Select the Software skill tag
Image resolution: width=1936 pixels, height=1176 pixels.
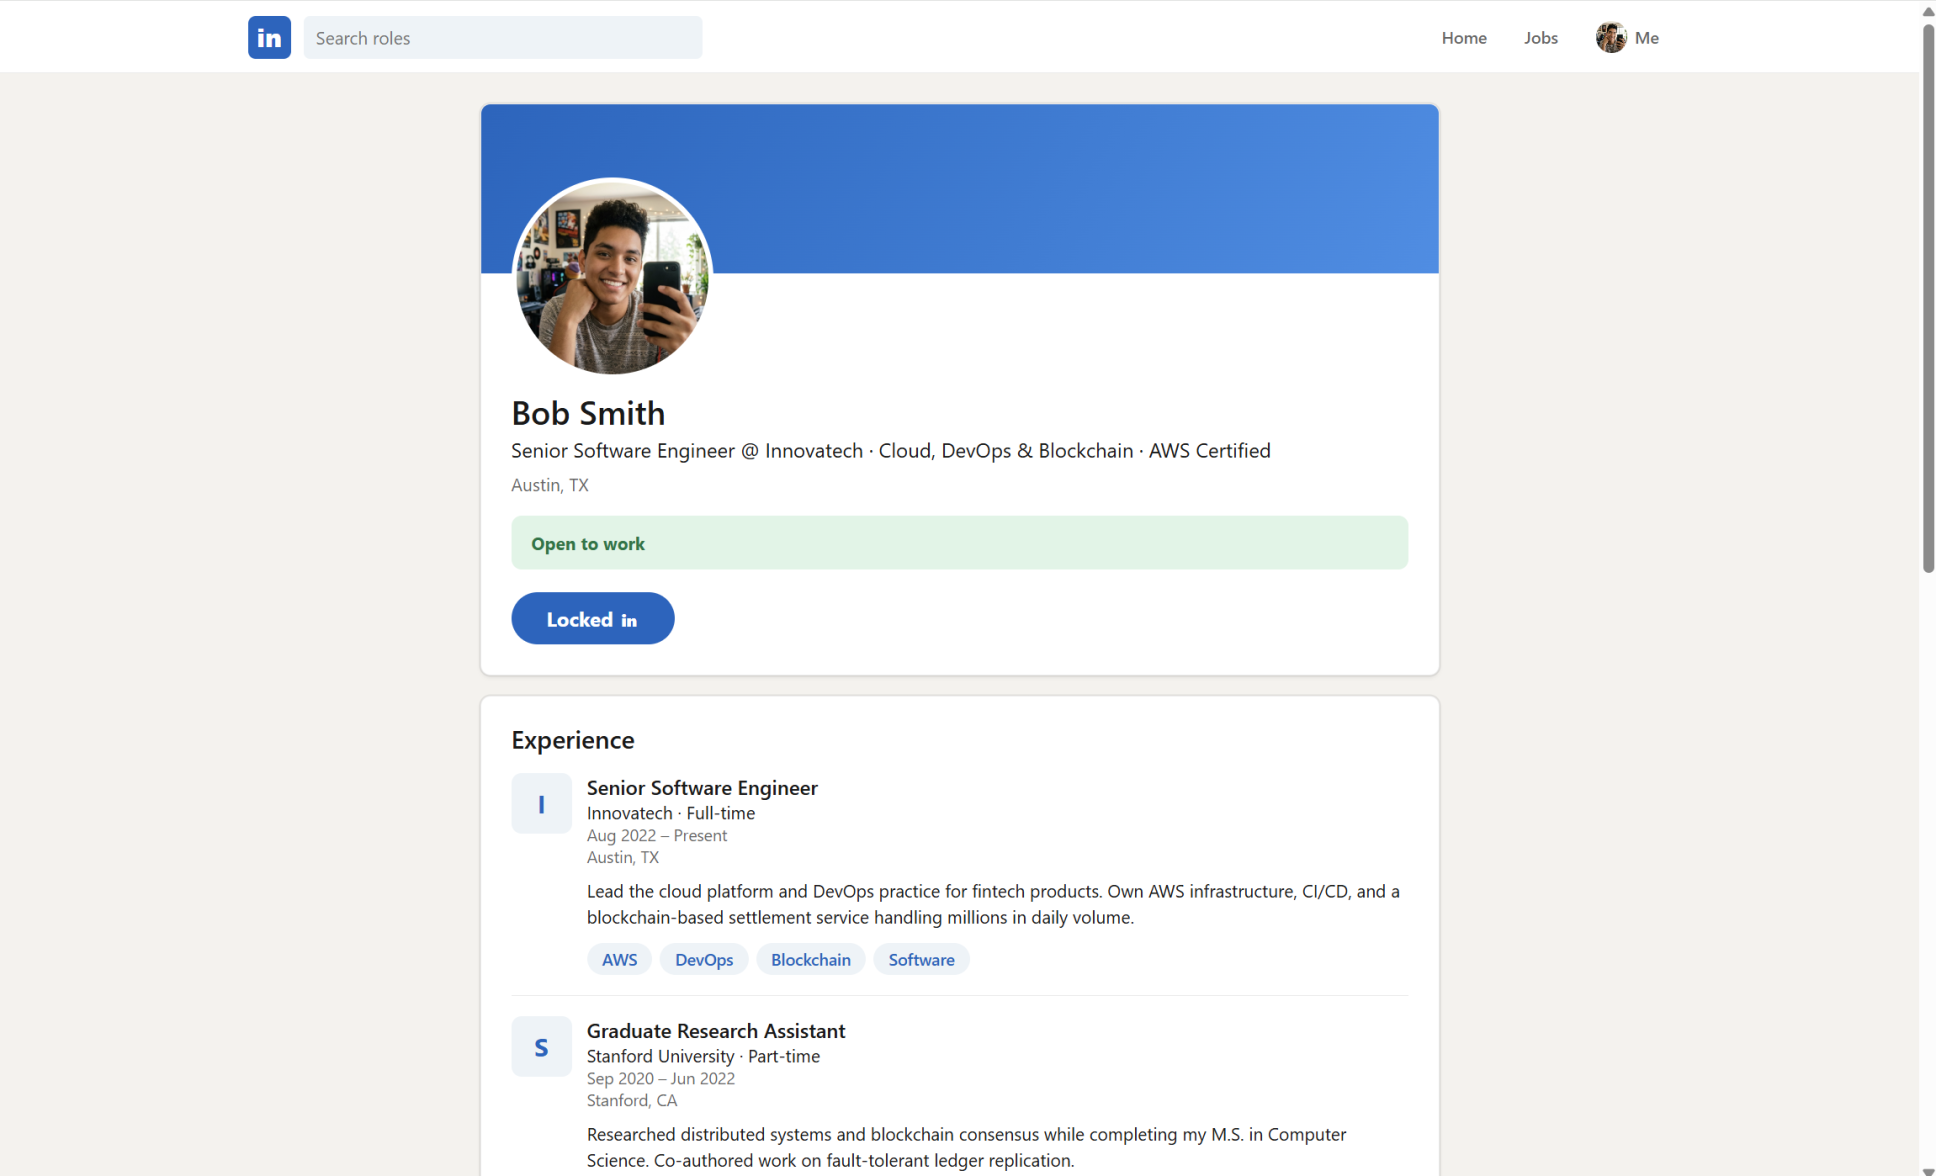click(921, 959)
